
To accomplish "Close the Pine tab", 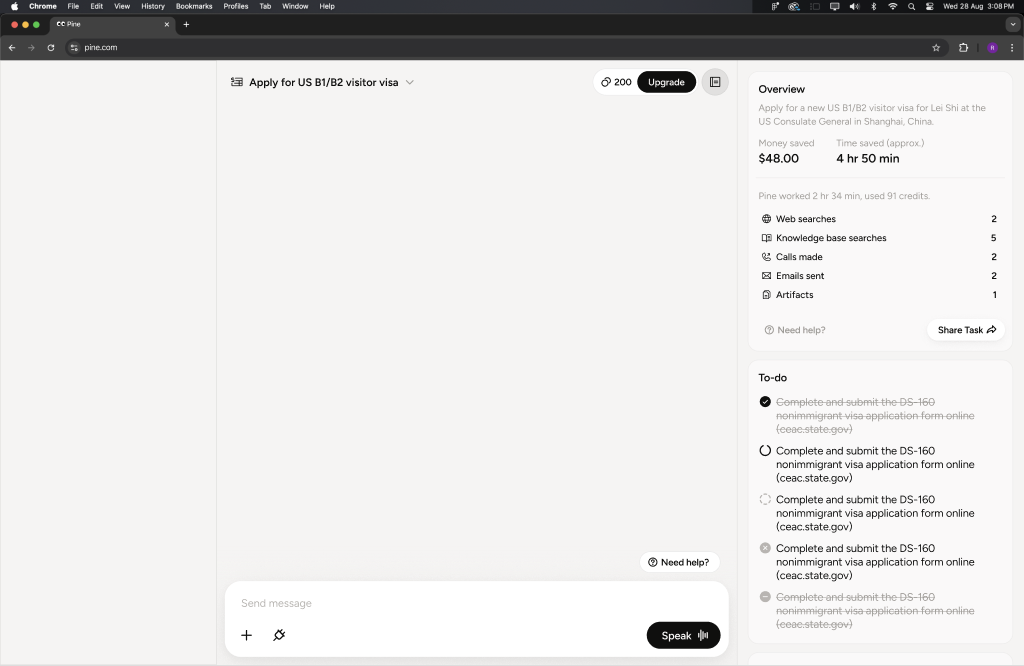I will [167, 24].
